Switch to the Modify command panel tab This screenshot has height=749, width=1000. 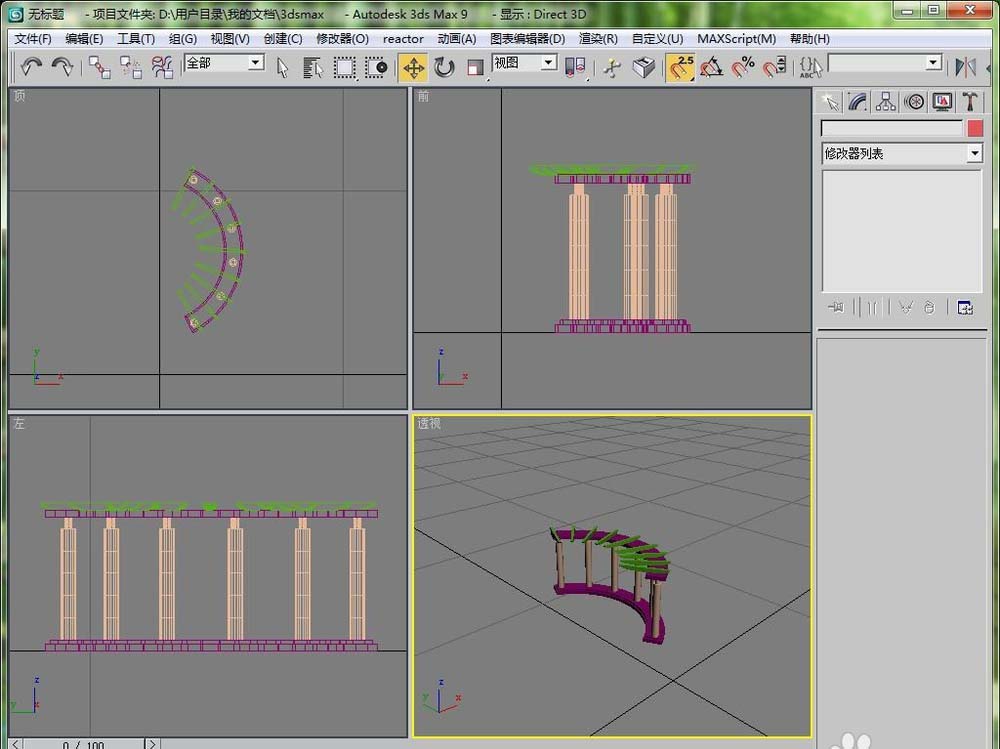pos(858,102)
